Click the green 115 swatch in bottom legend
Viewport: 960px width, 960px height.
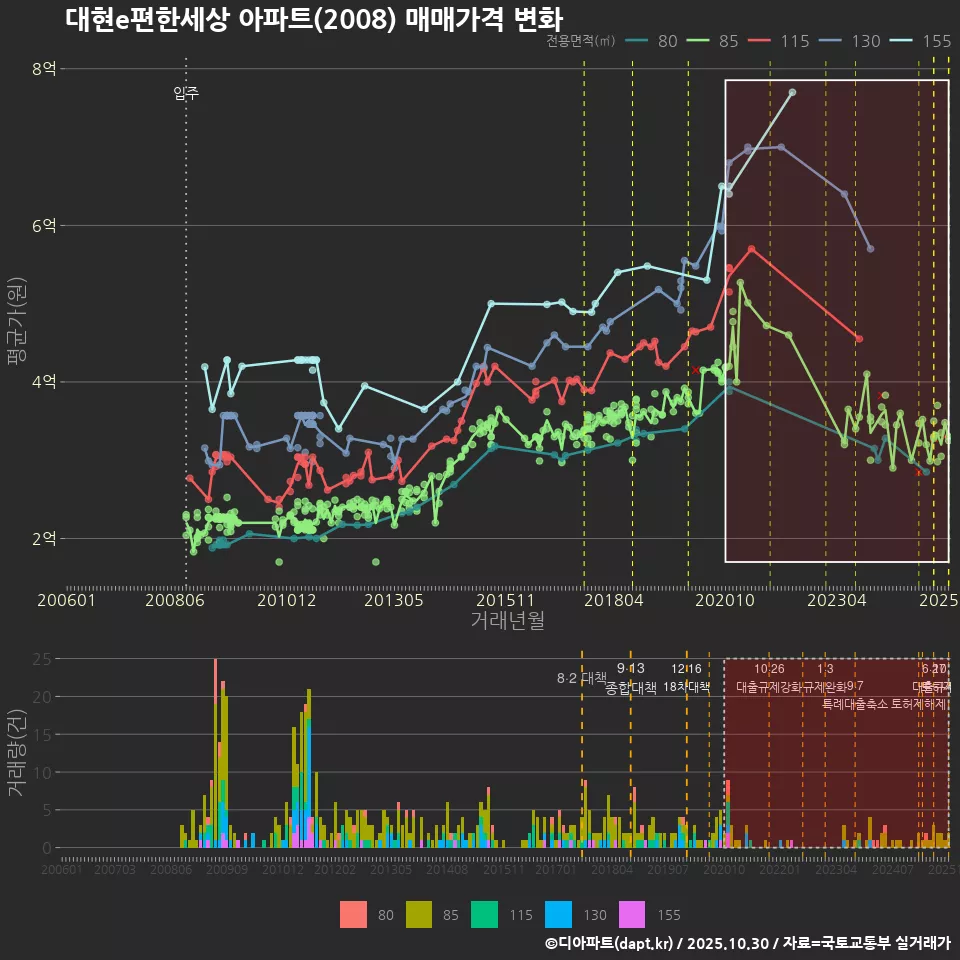click(482, 914)
